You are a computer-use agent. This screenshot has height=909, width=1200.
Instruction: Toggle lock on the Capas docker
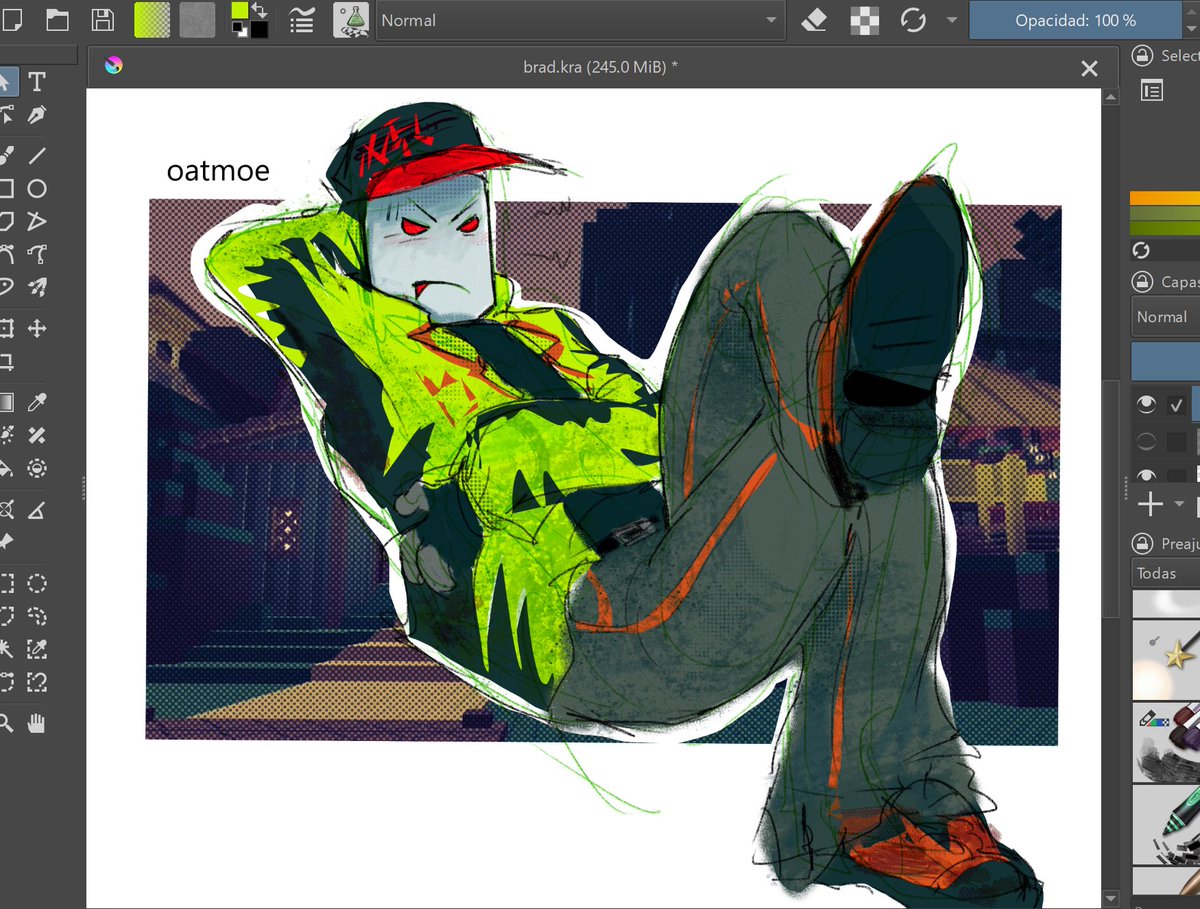(x=1140, y=282)
